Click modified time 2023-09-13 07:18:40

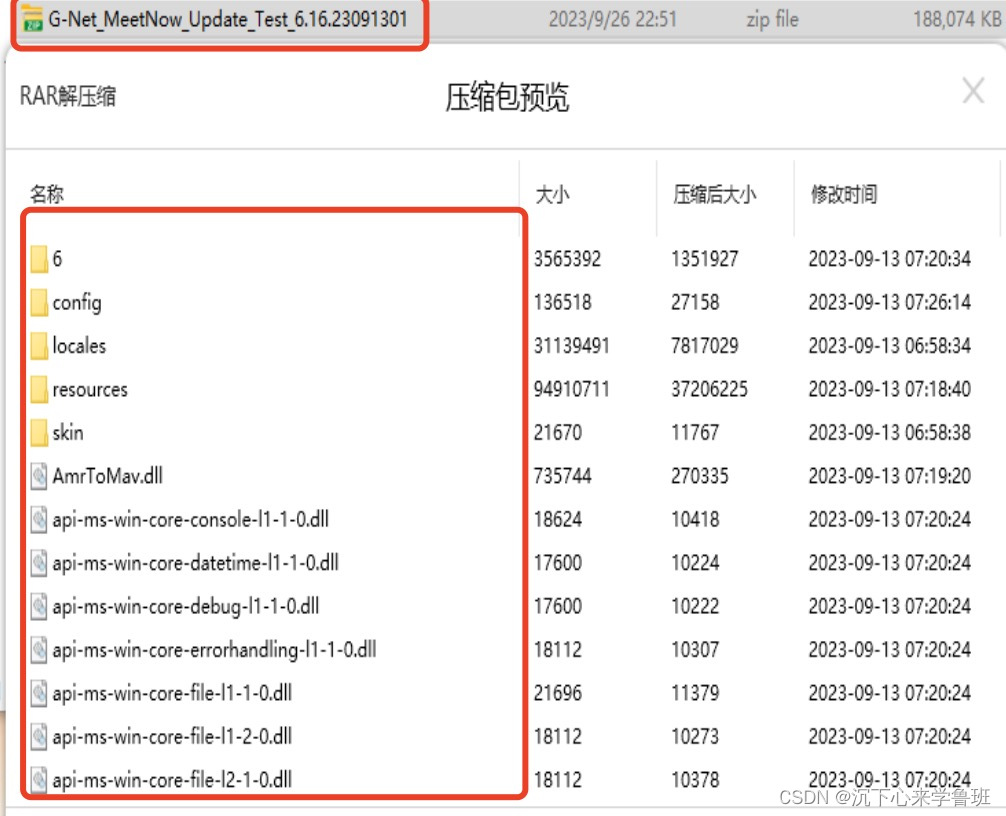point(890,389)
